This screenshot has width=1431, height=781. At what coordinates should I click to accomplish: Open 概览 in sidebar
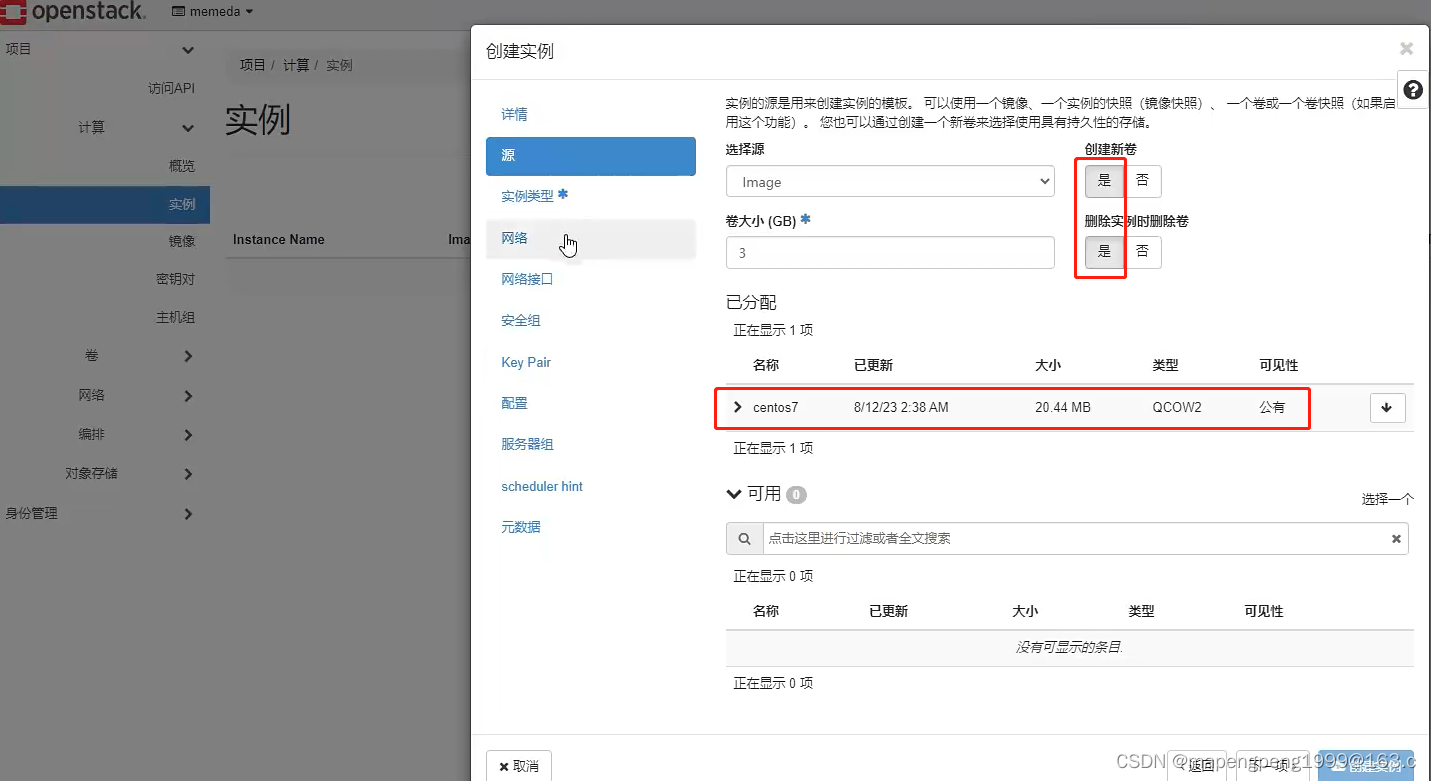pos(182,166)
